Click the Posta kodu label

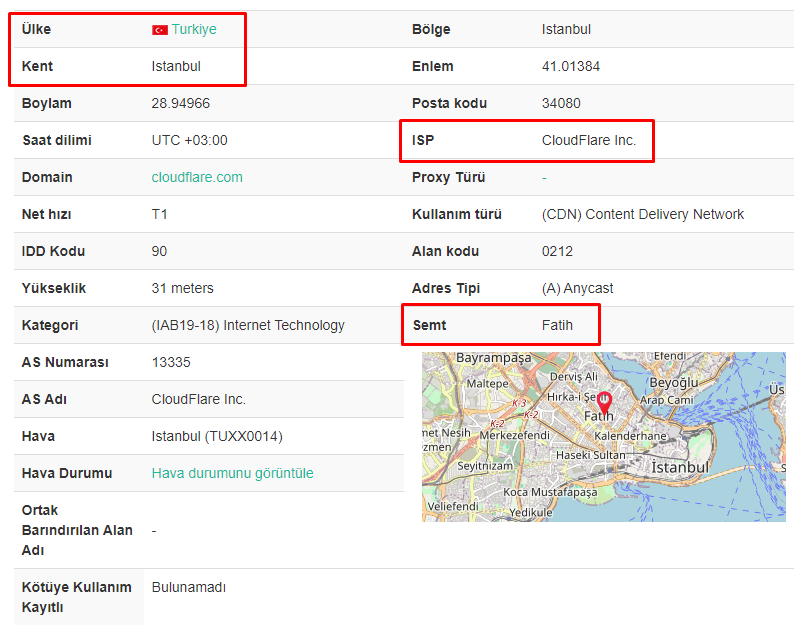pos(449,103)
